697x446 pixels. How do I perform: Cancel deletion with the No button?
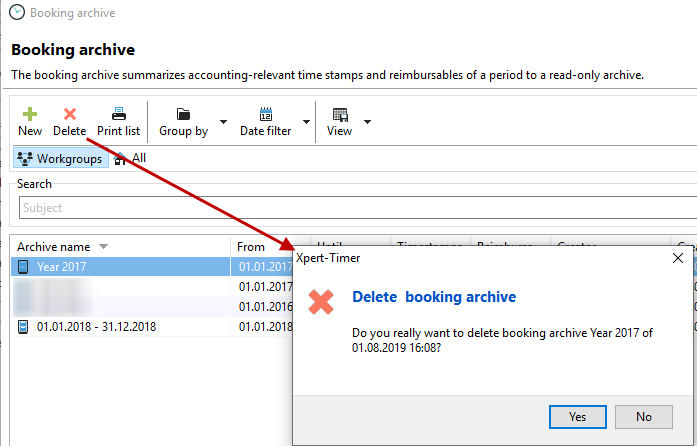(643, 416)
